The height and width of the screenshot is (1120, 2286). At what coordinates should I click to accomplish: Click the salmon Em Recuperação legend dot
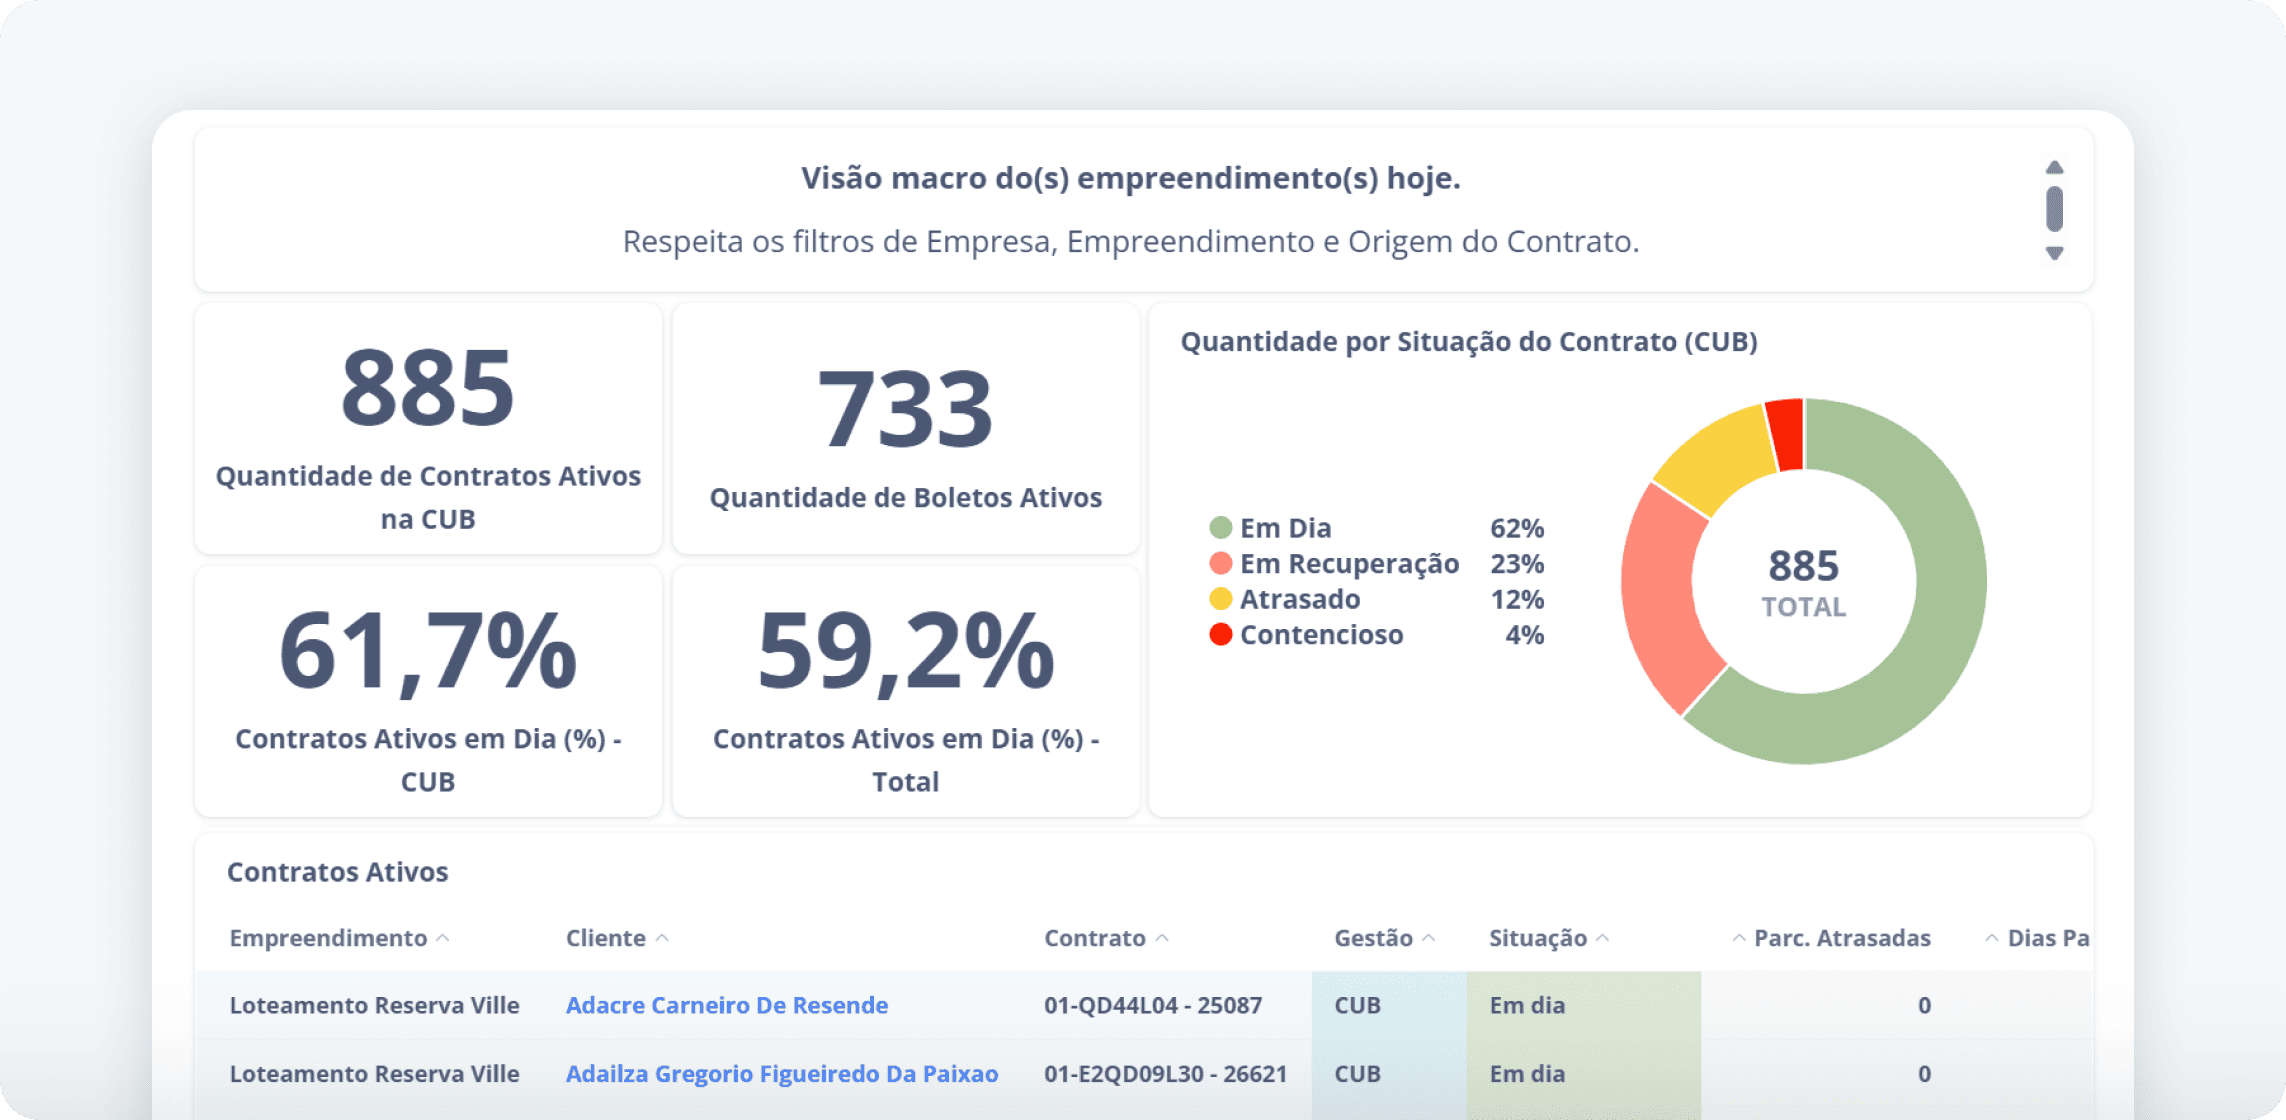tap(1220, 563)
